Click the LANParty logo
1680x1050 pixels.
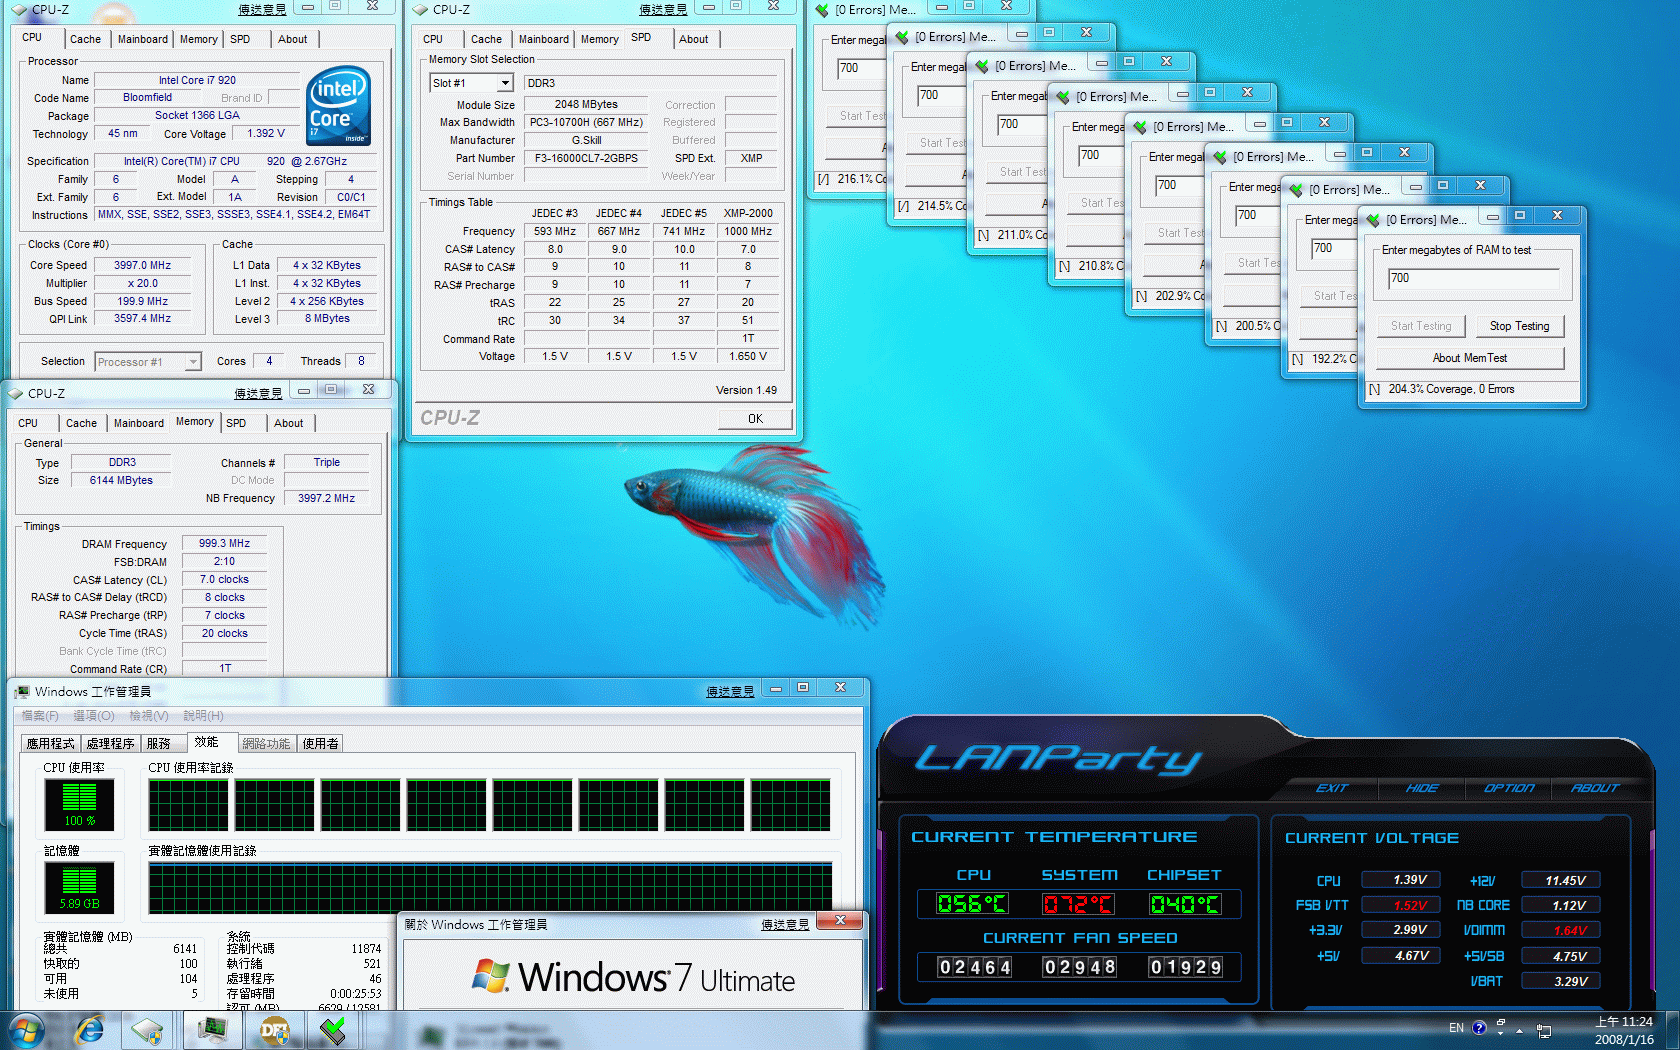[x=1060, y=759]
